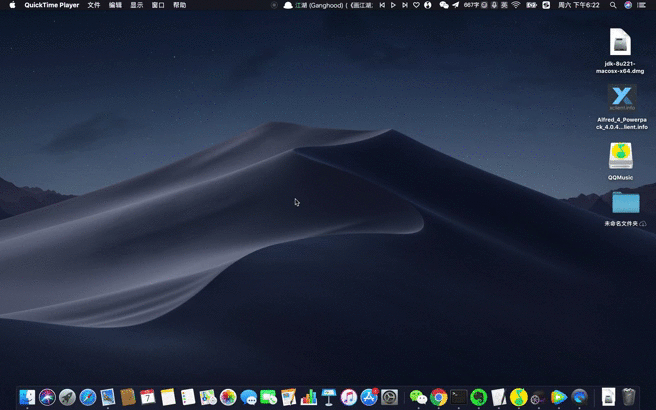
Task: Open Google Chrome in the Dock
Action: click(x=438, y=397)
